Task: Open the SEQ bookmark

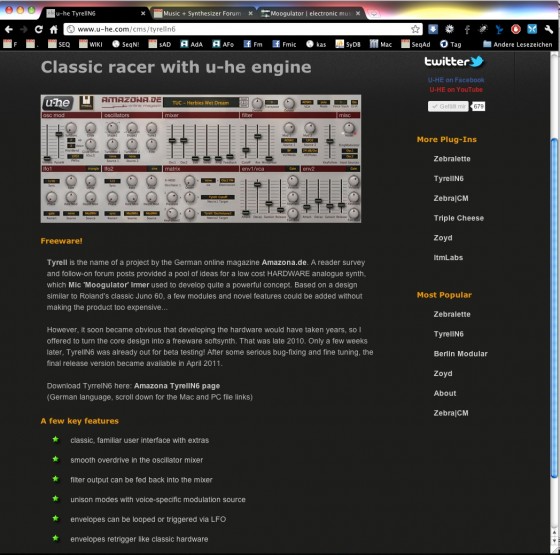Action: pyautogui.click(x=59, y=44)
